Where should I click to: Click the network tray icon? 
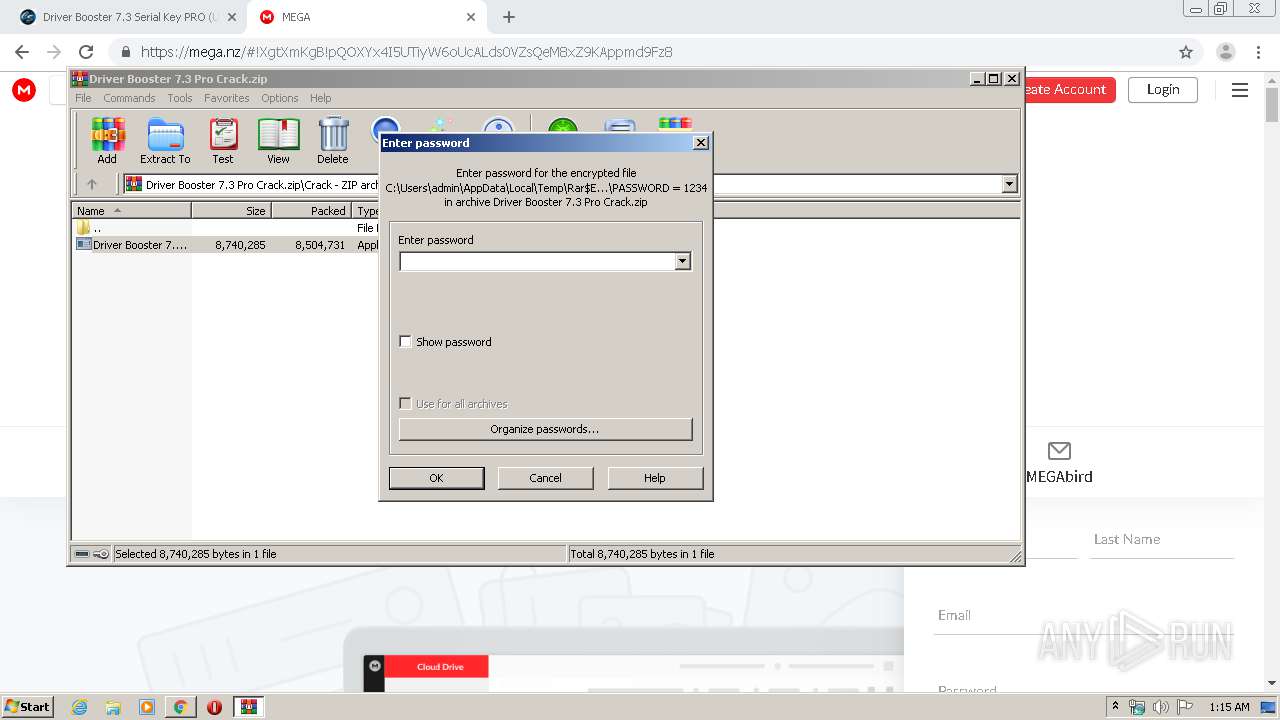[1137, 707]
